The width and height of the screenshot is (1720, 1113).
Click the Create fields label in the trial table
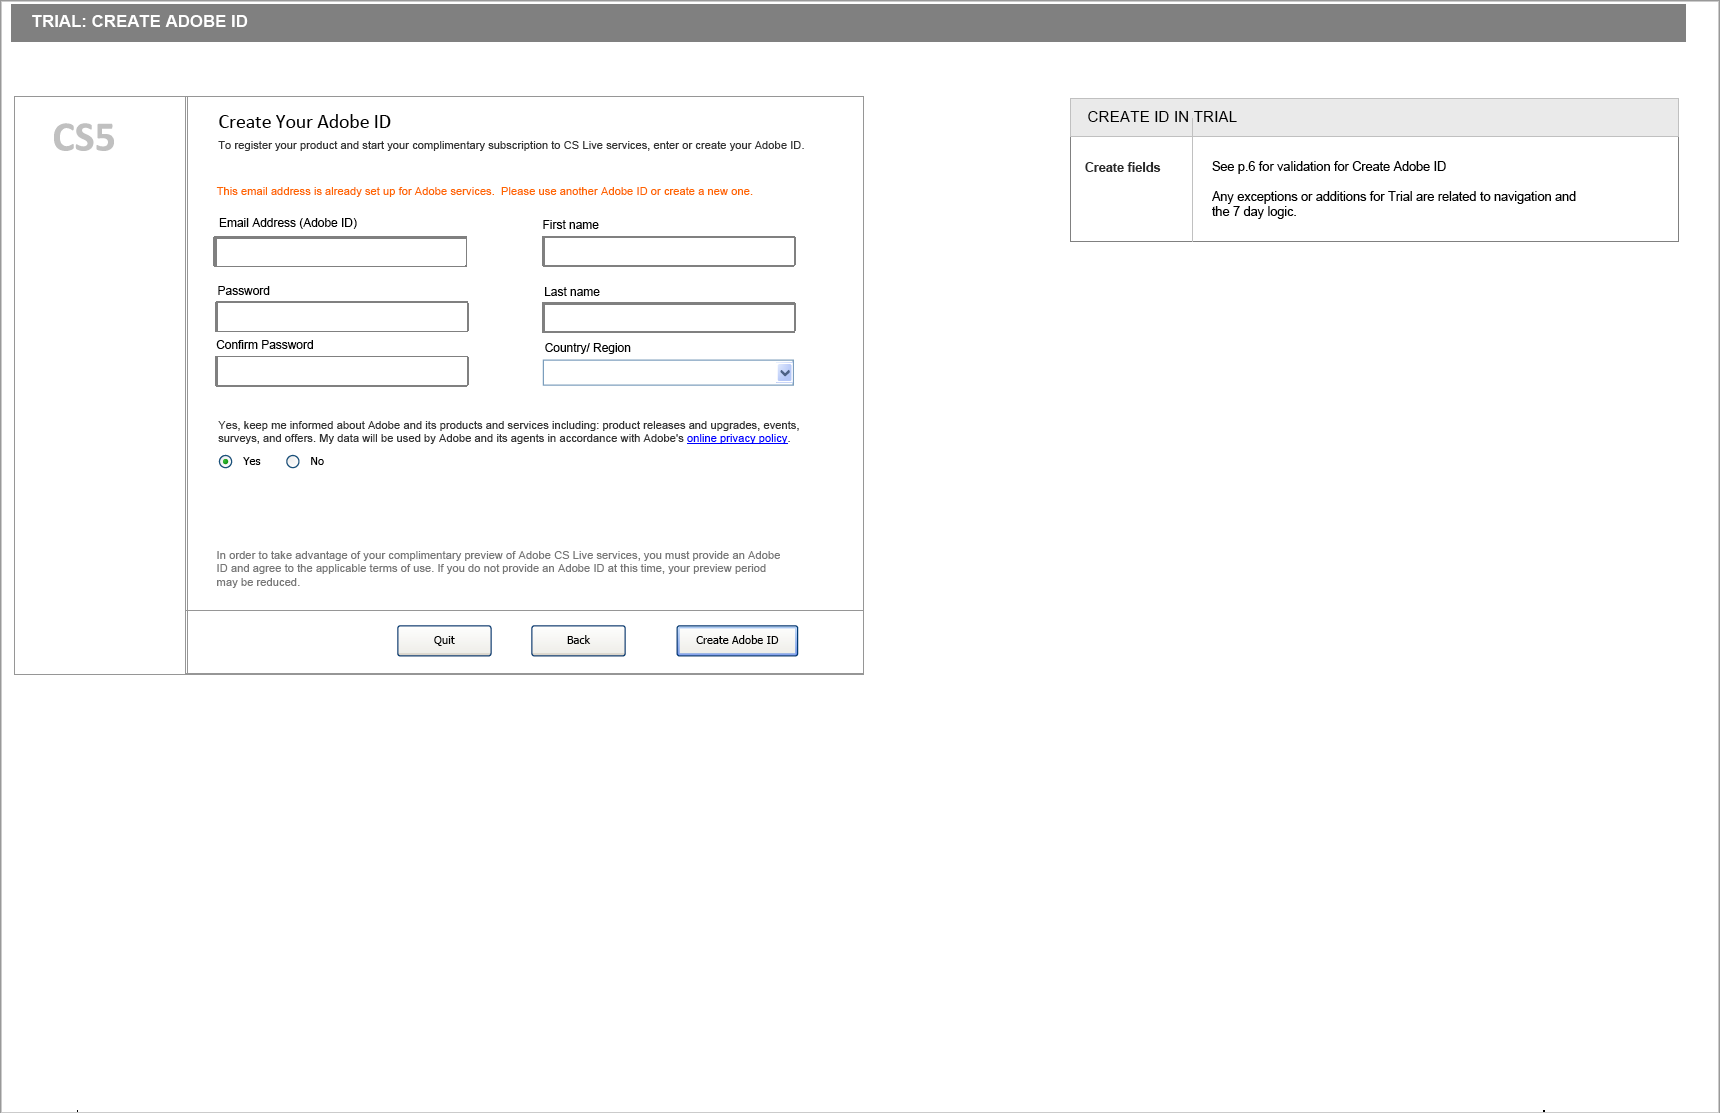(x=1123, y=168)
